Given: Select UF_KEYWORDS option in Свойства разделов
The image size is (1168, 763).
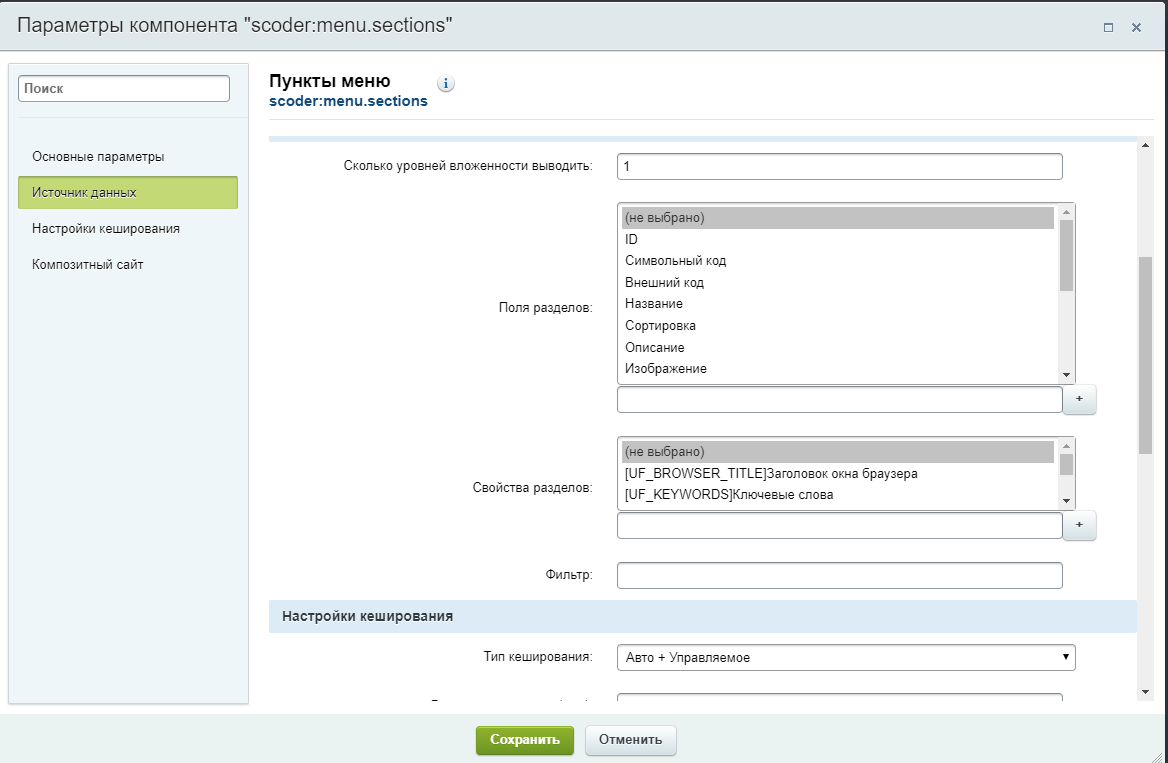Looking at the screenshot, I should (729, 494).
